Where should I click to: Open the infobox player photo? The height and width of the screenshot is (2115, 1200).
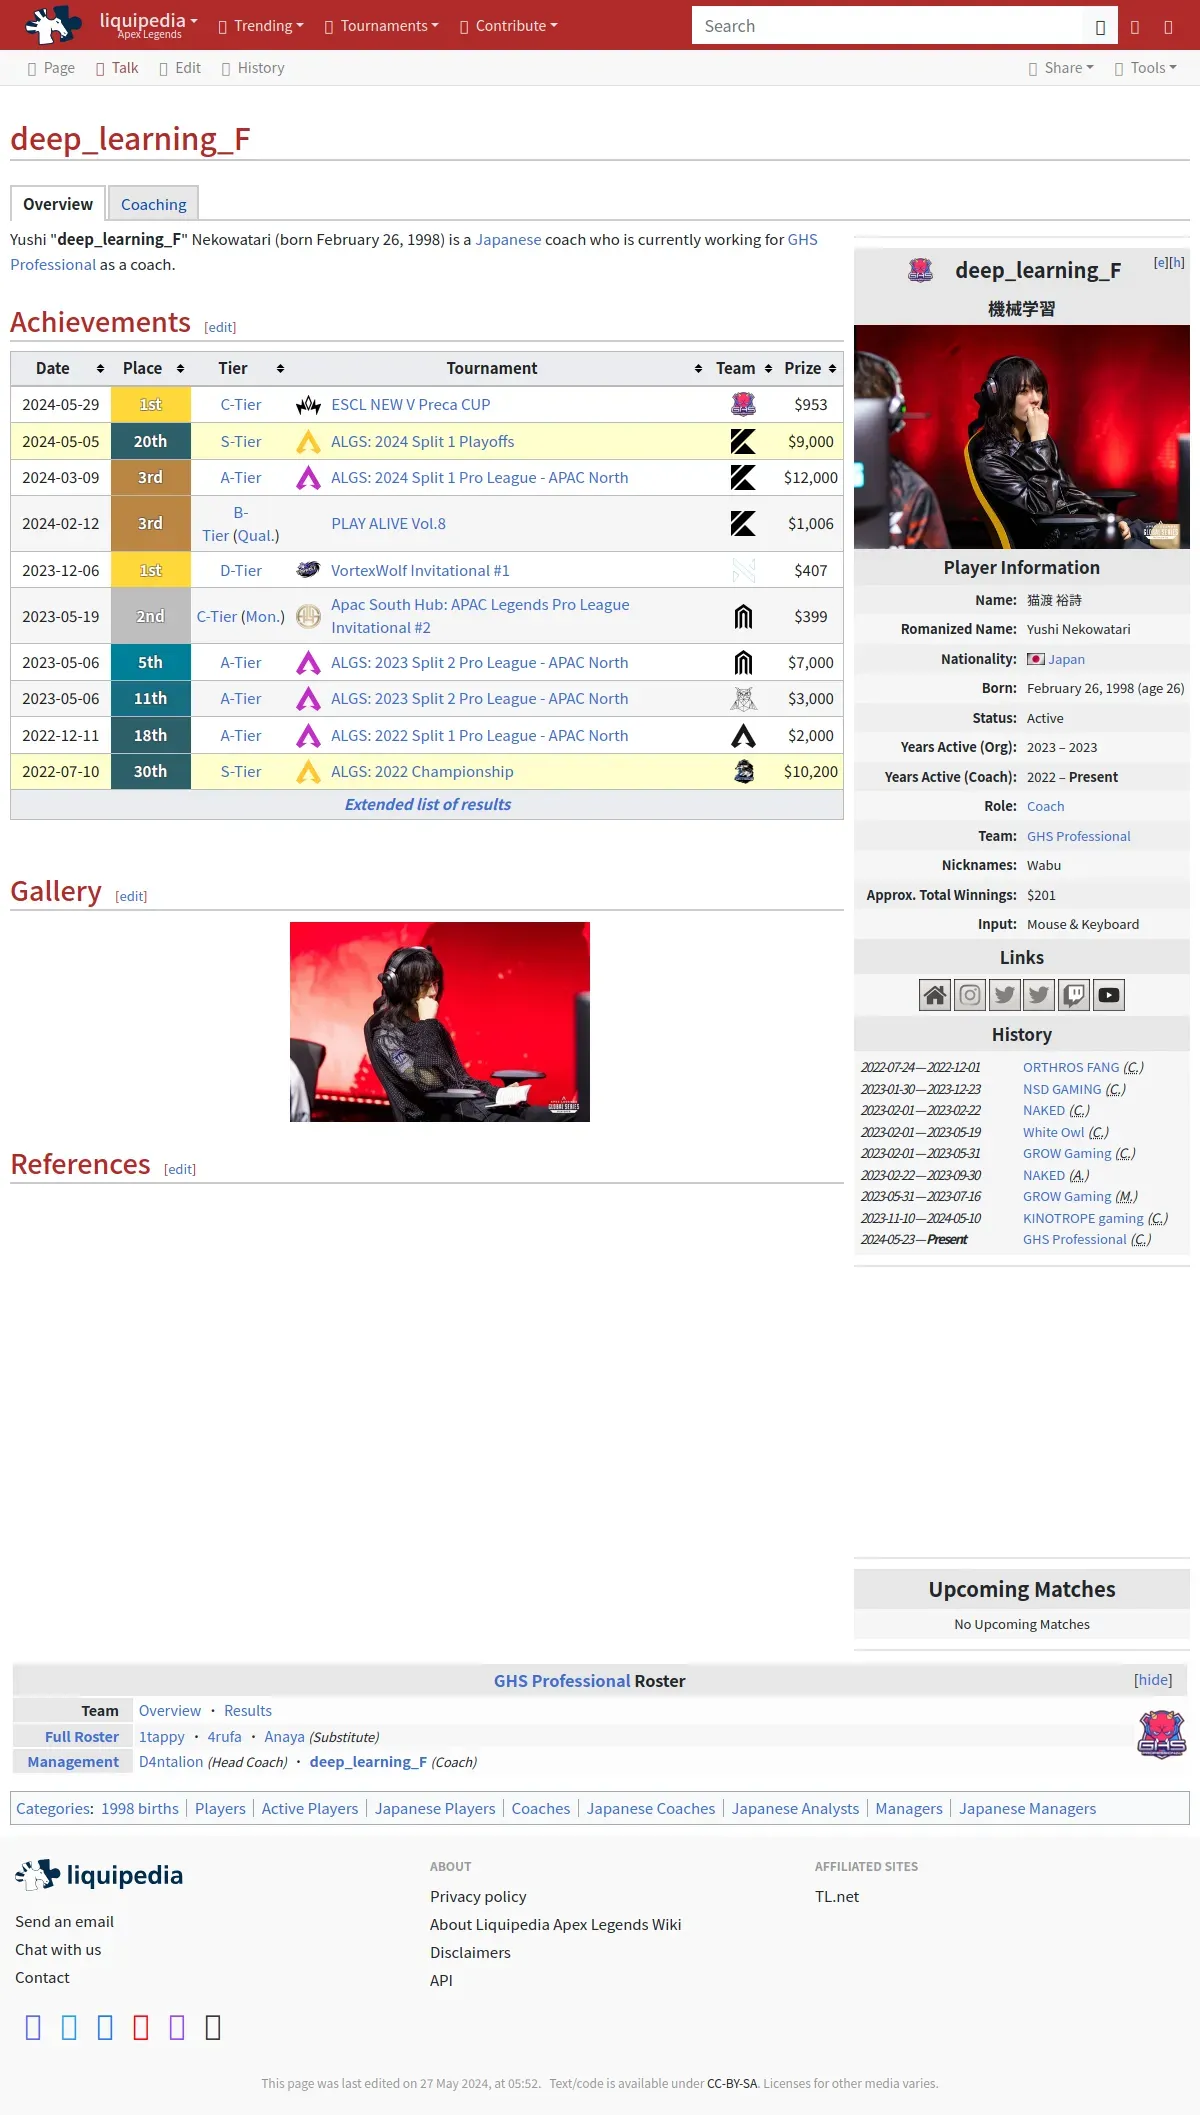point(1022,437)
